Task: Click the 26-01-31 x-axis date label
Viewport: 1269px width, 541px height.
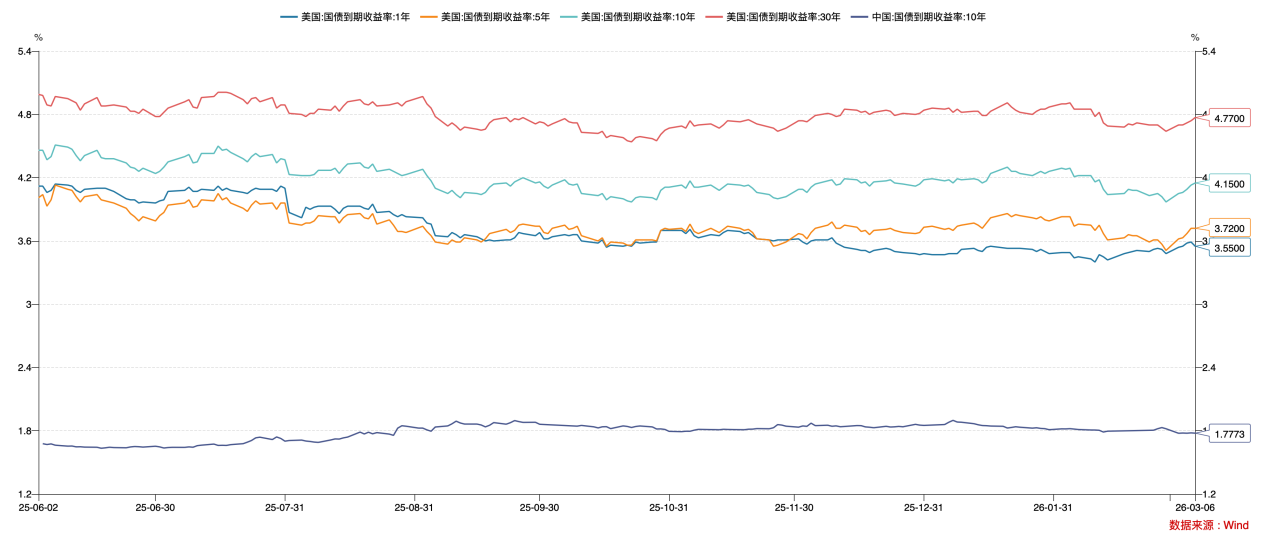Action: coord(1052,507)
